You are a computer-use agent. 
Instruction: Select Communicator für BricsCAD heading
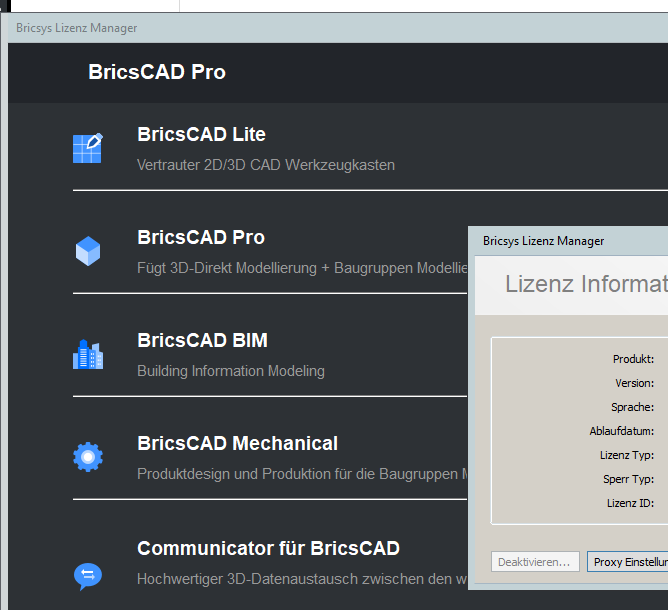coord(268,548)
